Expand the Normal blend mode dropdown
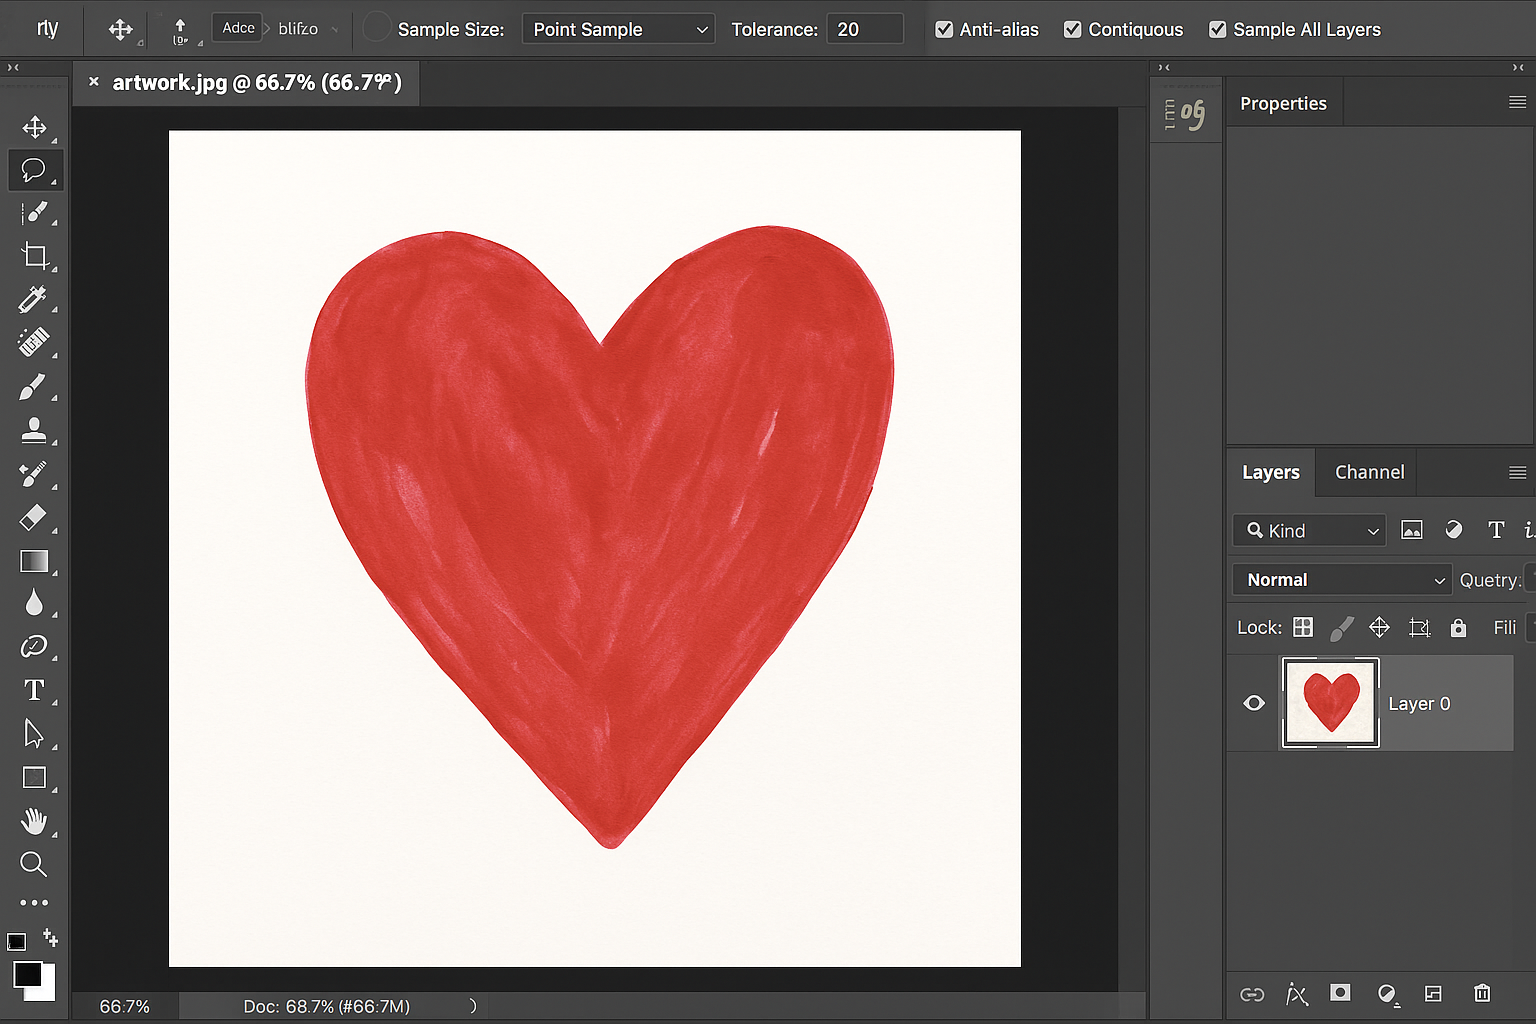The width and height of the screenshot is (1536, 1024). point(1342,580)
